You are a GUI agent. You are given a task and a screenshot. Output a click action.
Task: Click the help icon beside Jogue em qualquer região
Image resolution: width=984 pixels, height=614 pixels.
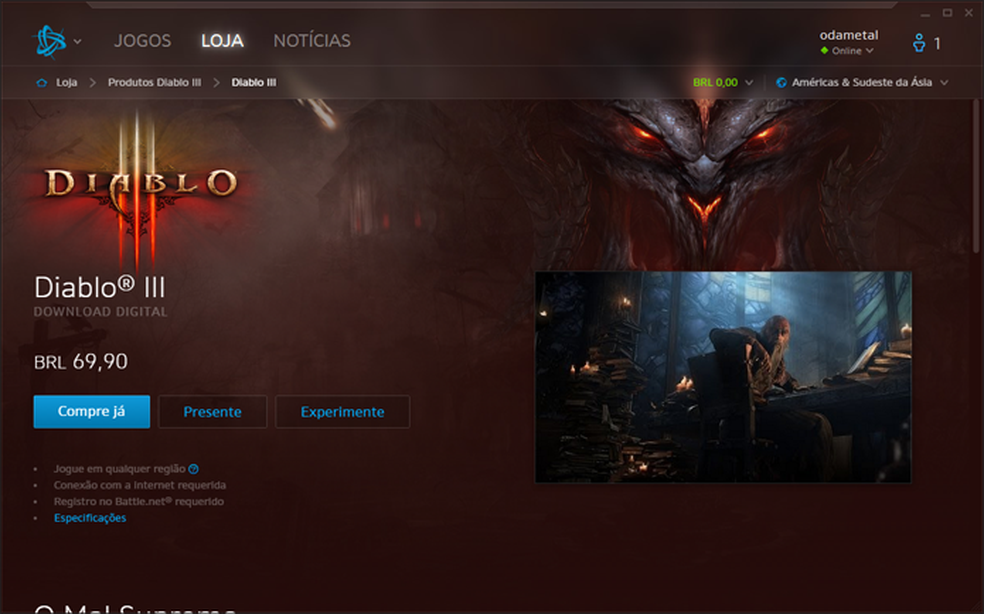point(193,469)
